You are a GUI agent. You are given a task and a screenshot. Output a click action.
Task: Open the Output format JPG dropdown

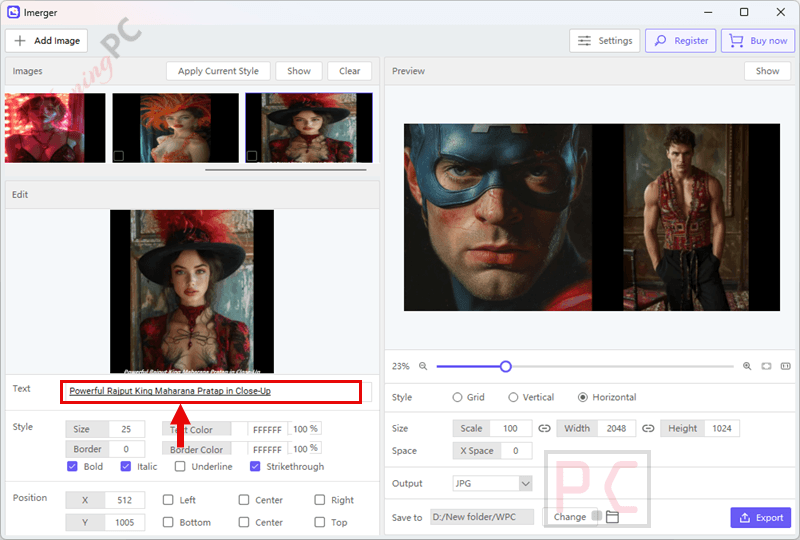(492, 483)
